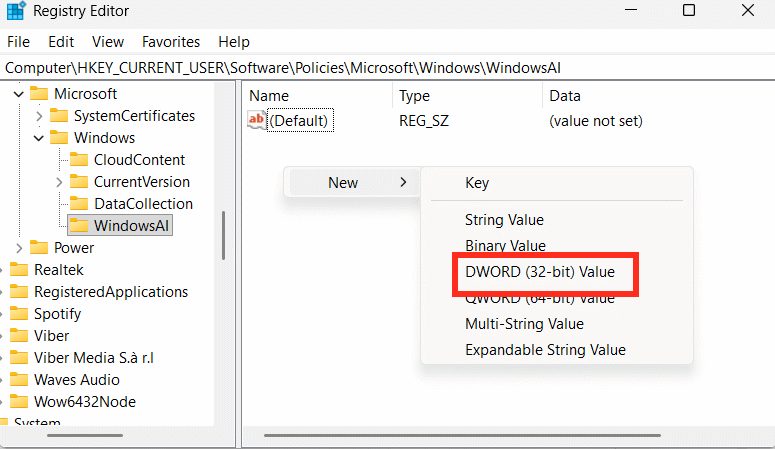Click the registry path address bar
The image size is (775, 449).
[388, 68]
